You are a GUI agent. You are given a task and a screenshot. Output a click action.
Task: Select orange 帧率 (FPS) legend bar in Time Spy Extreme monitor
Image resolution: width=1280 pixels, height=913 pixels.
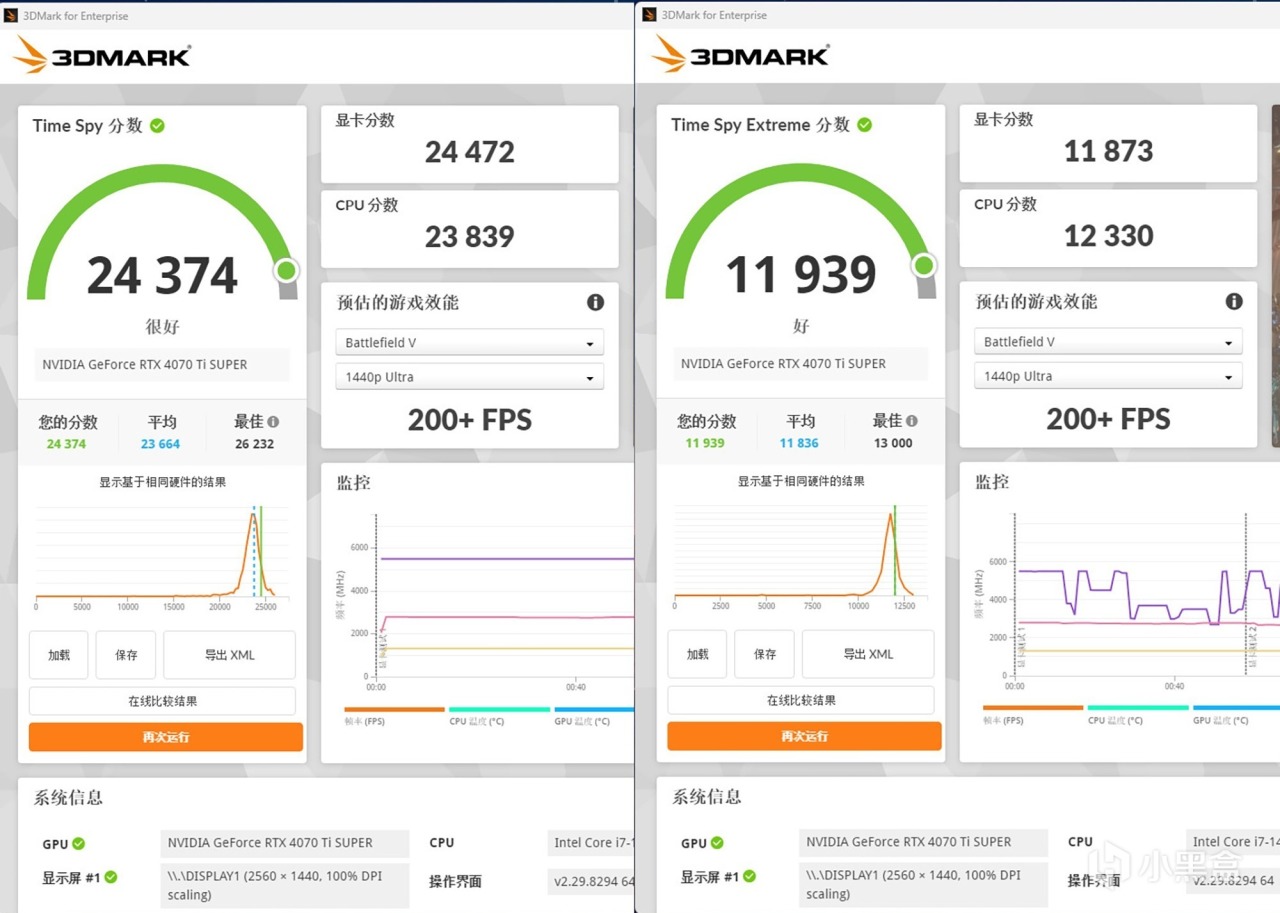(x=1033, y=708)
